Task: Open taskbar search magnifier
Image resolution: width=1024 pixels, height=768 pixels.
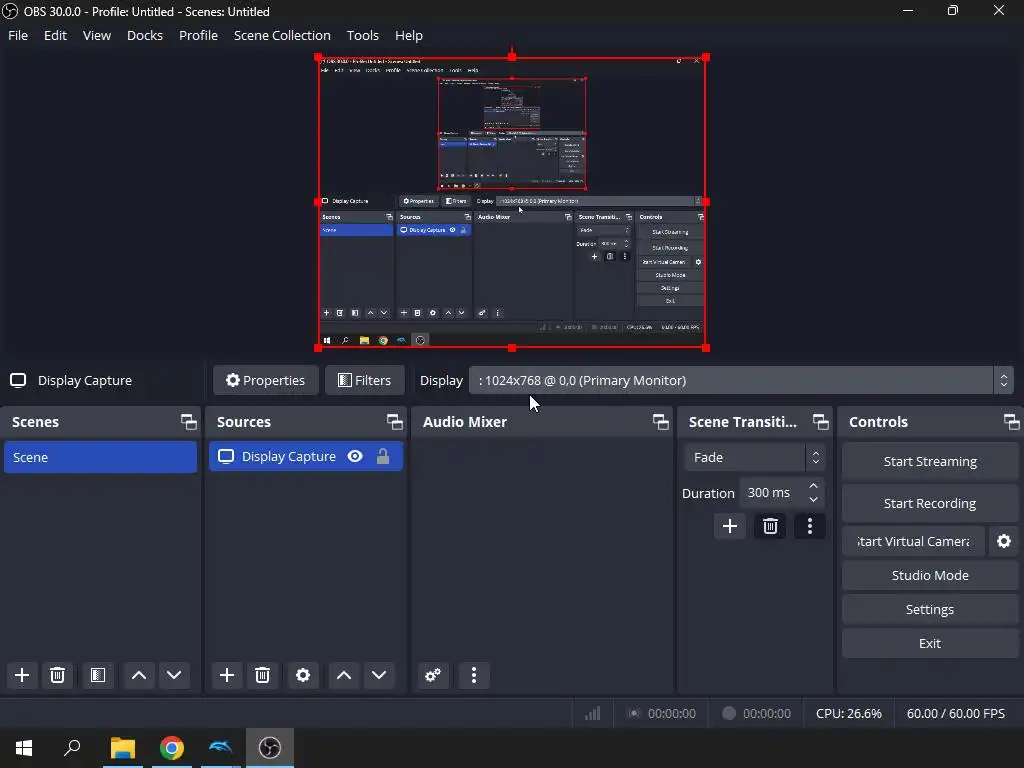Action: pos(72,748)
